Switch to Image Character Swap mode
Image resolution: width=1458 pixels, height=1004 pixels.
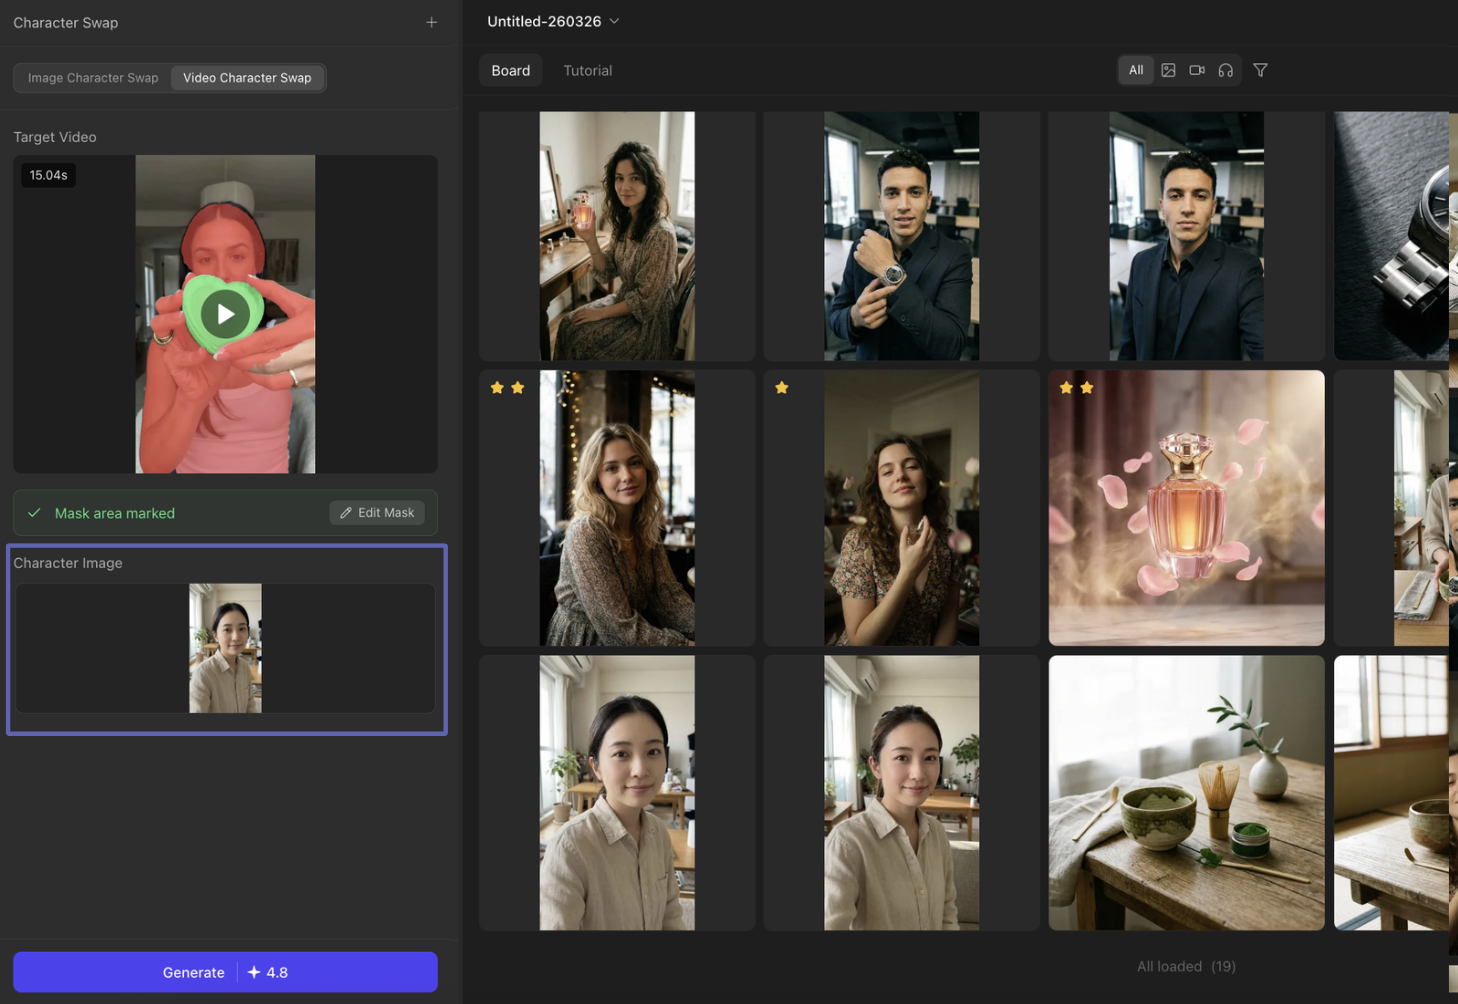tap(93, 78)
